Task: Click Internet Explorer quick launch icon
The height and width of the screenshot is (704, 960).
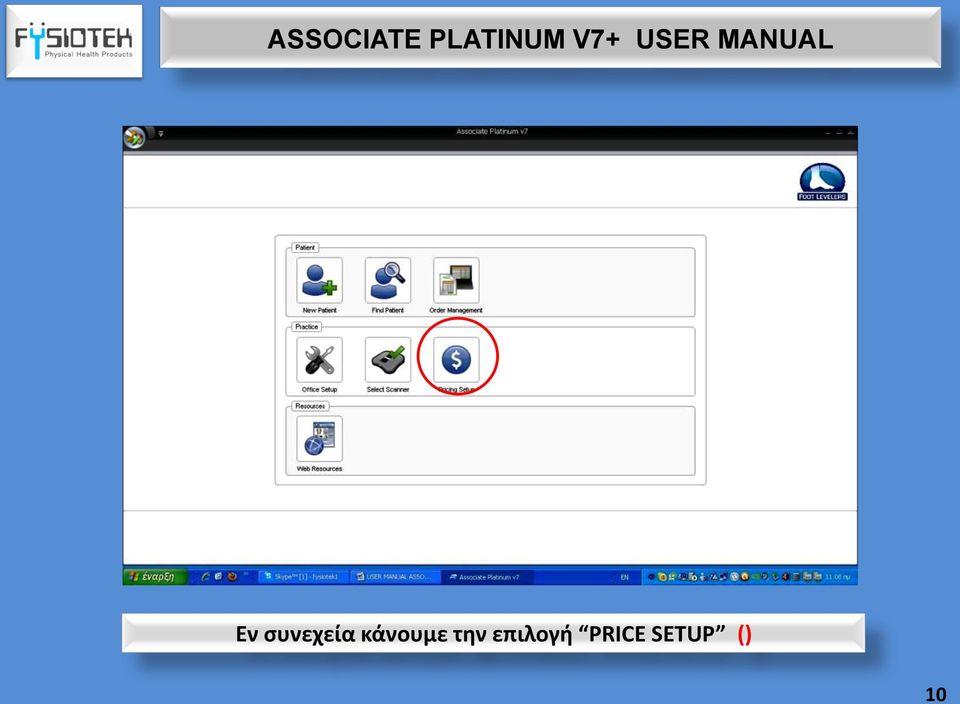Action: (206, 577)
